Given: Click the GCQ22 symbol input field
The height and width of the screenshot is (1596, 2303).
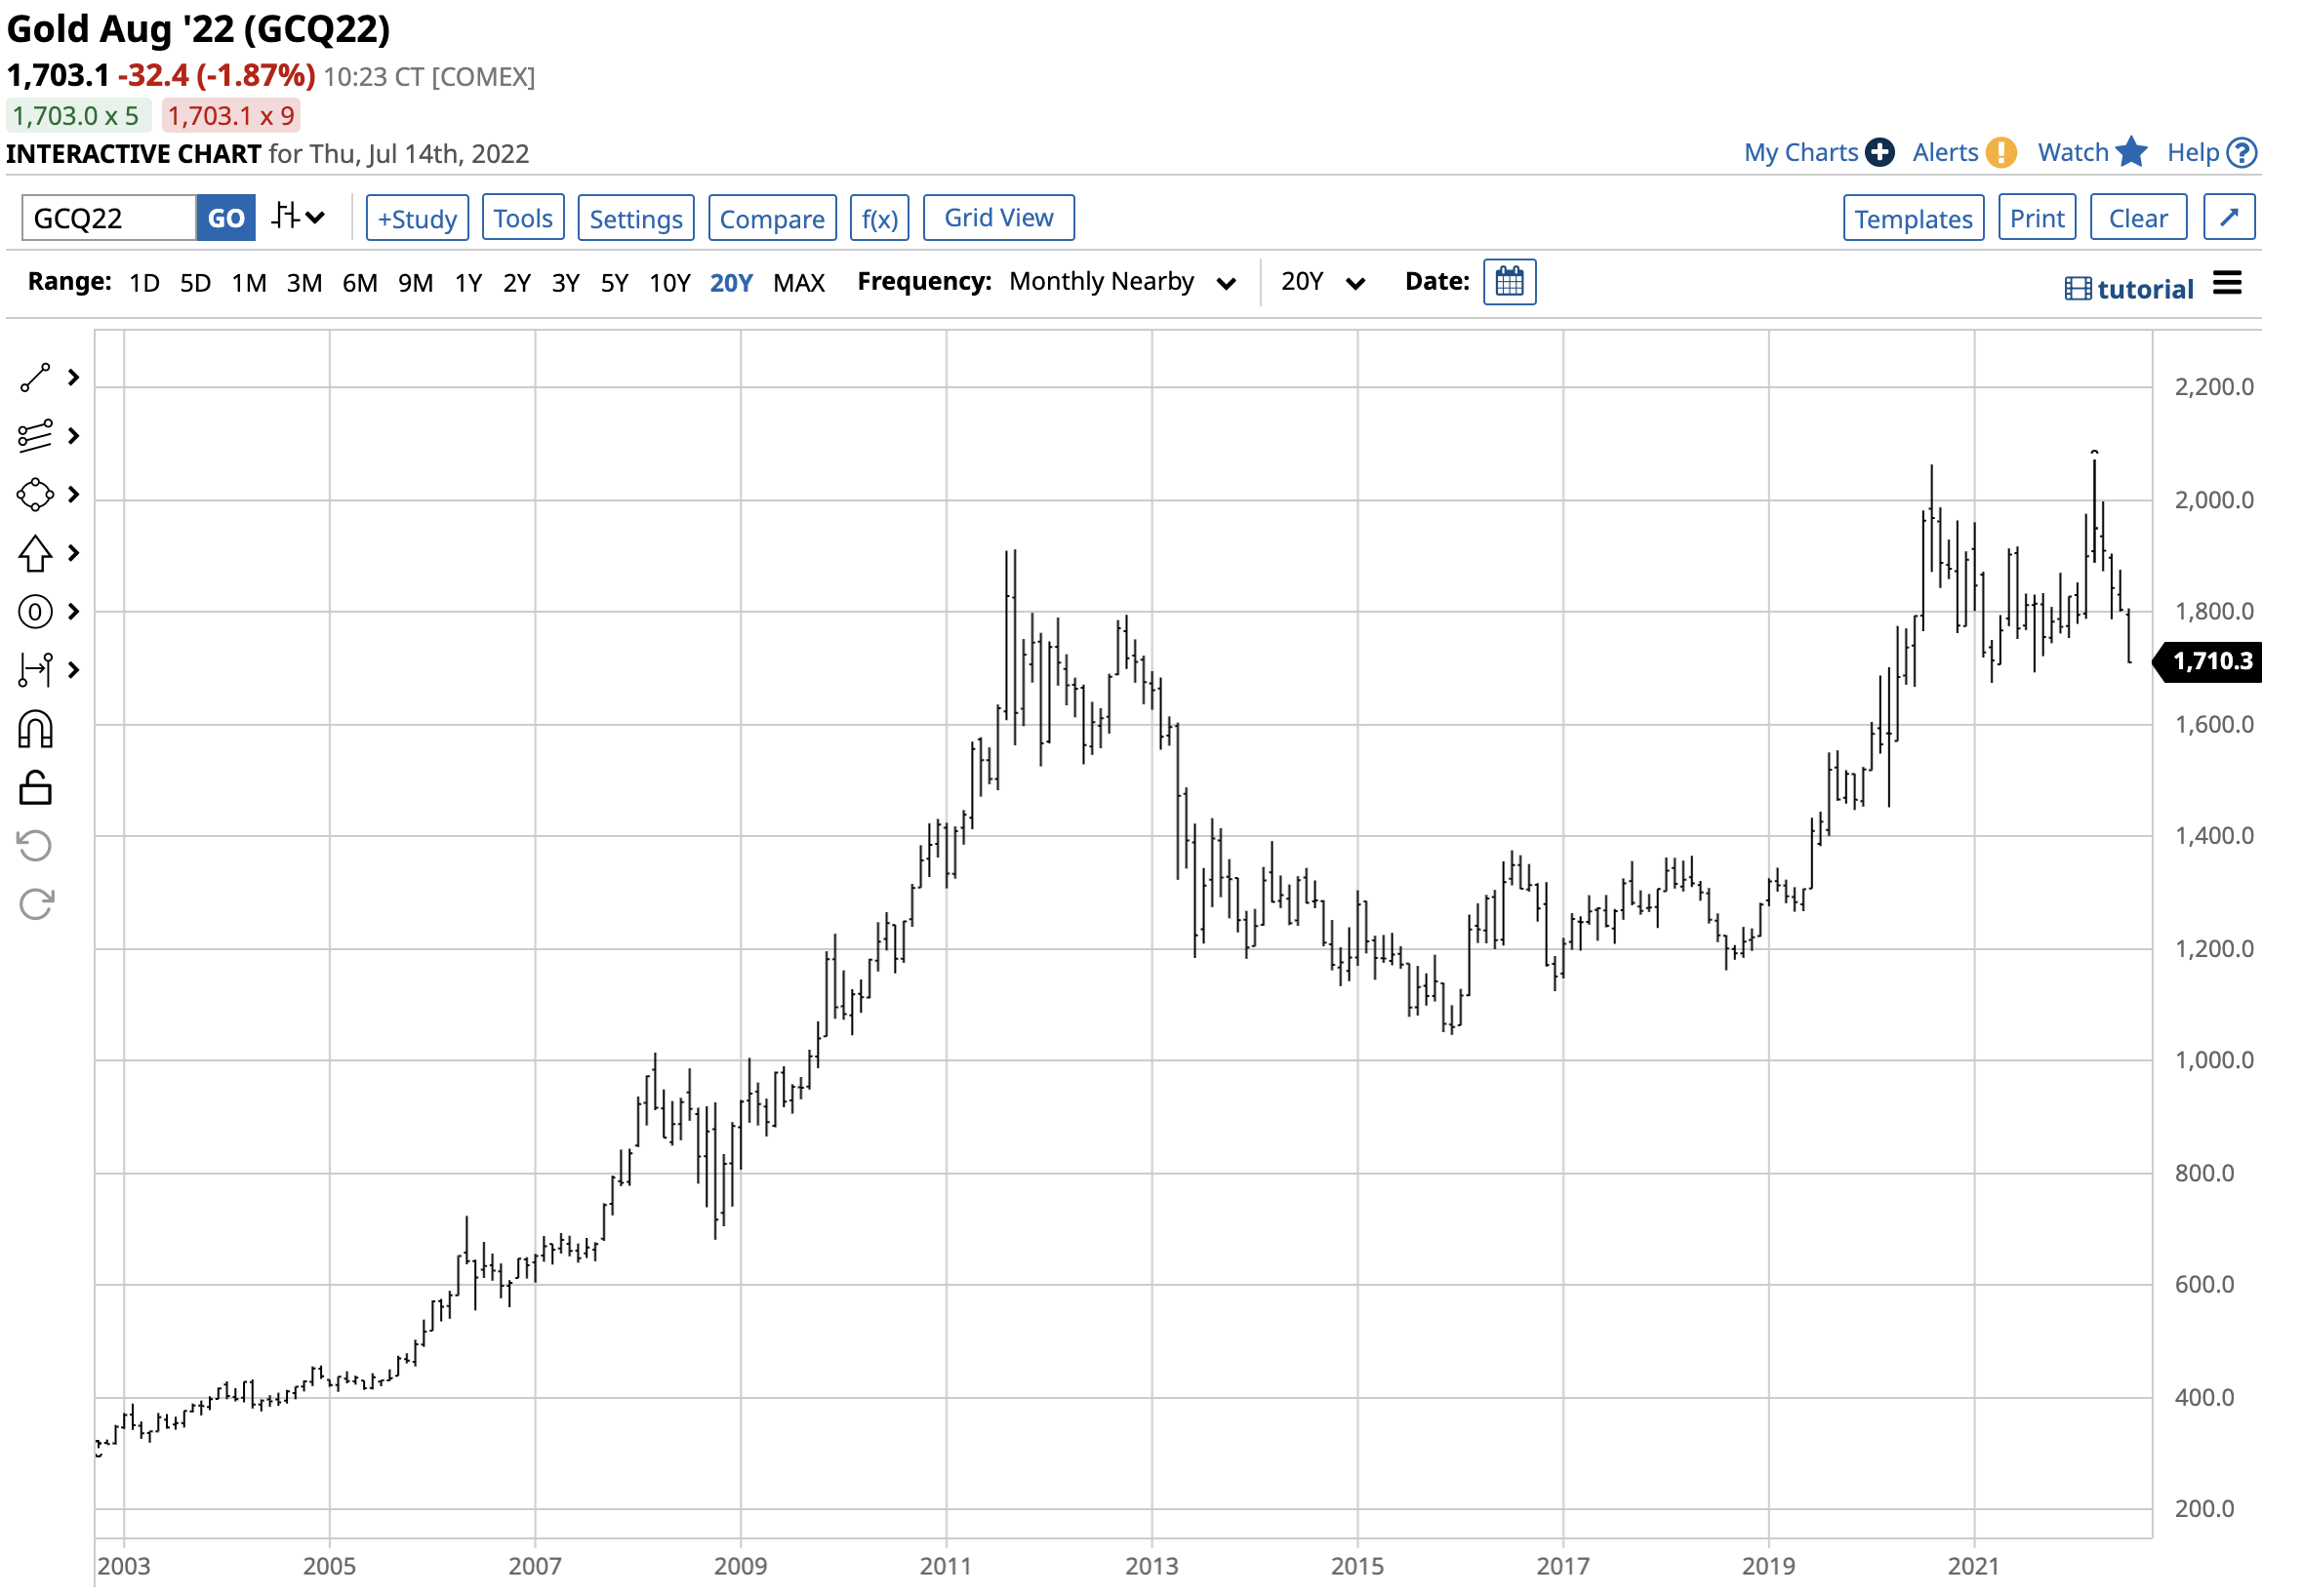Looking at the screenshot, I should click(x=108, y=218).
